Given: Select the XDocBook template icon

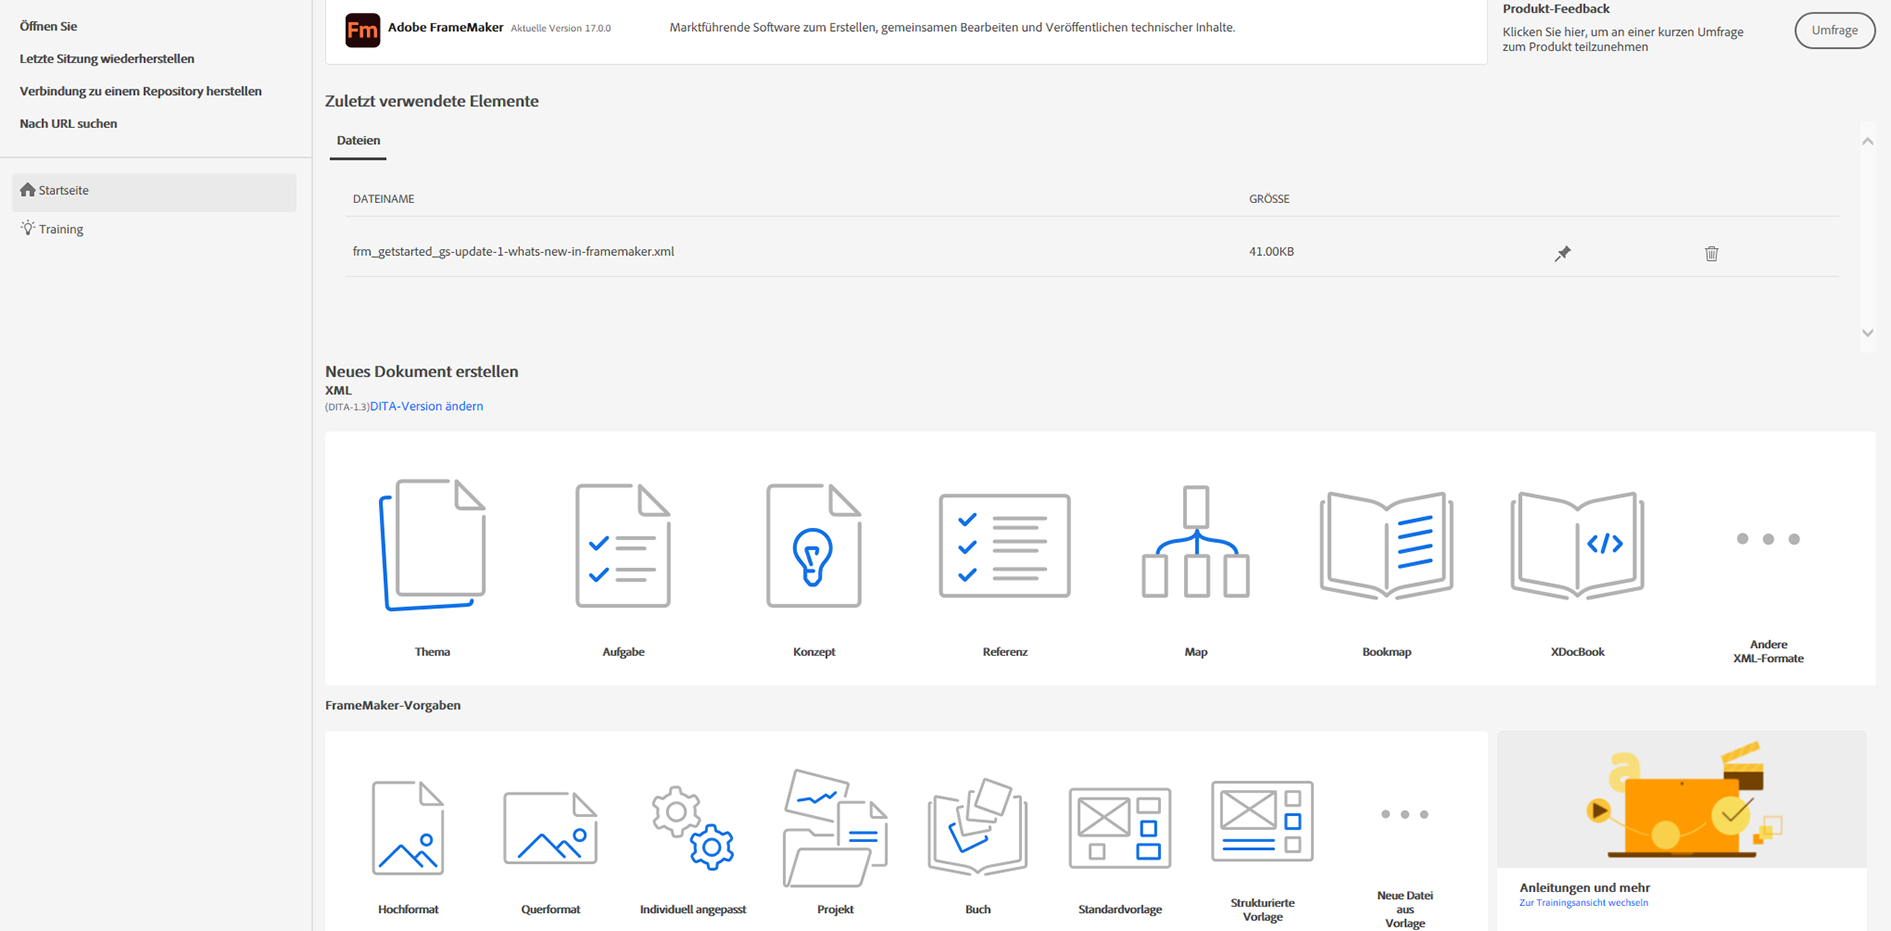Looking at the screenshot, I should click(1577, 546).
